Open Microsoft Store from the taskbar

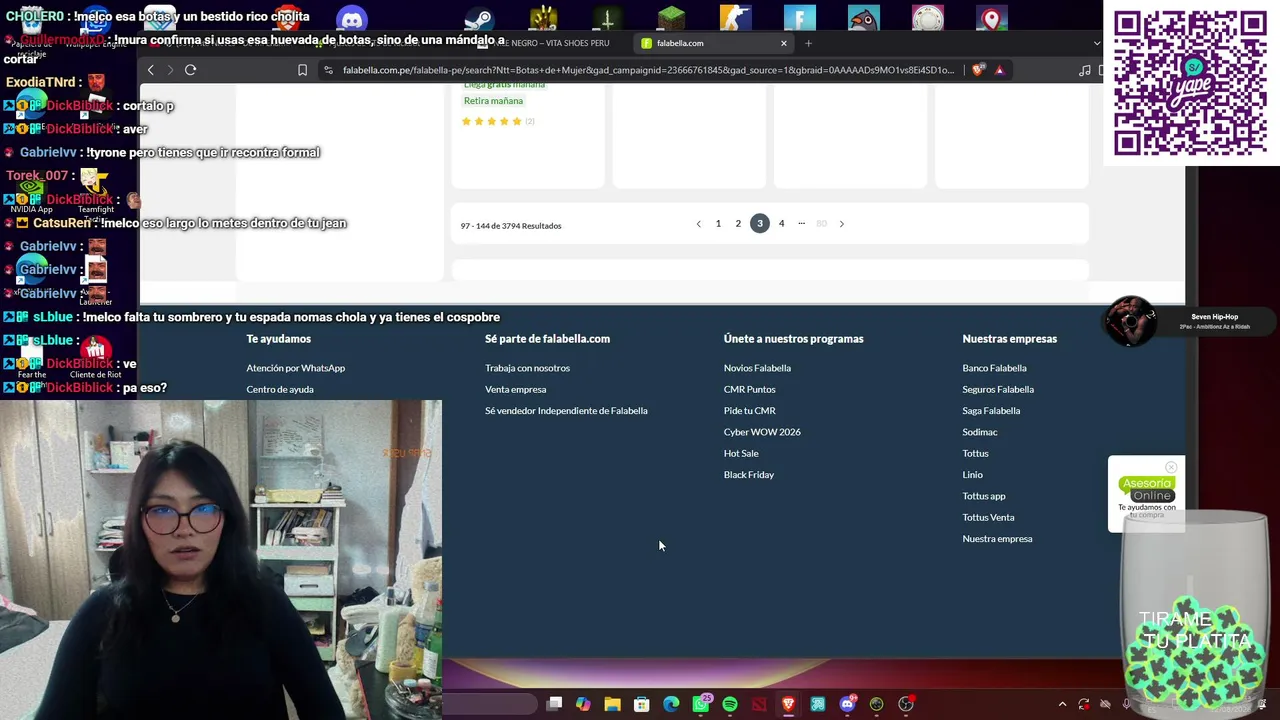pos(642,704)
